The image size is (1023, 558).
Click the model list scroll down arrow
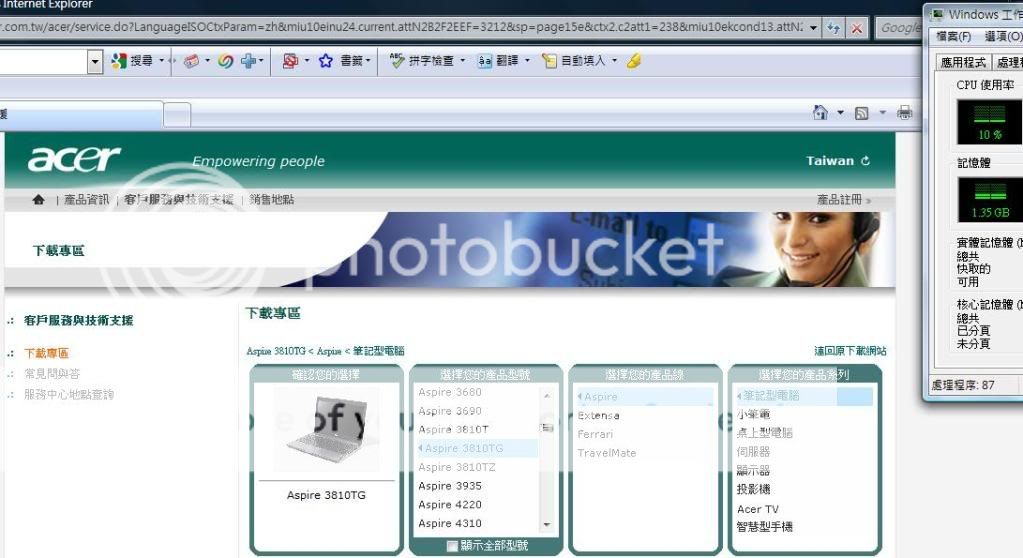click(x=547, y=525)
